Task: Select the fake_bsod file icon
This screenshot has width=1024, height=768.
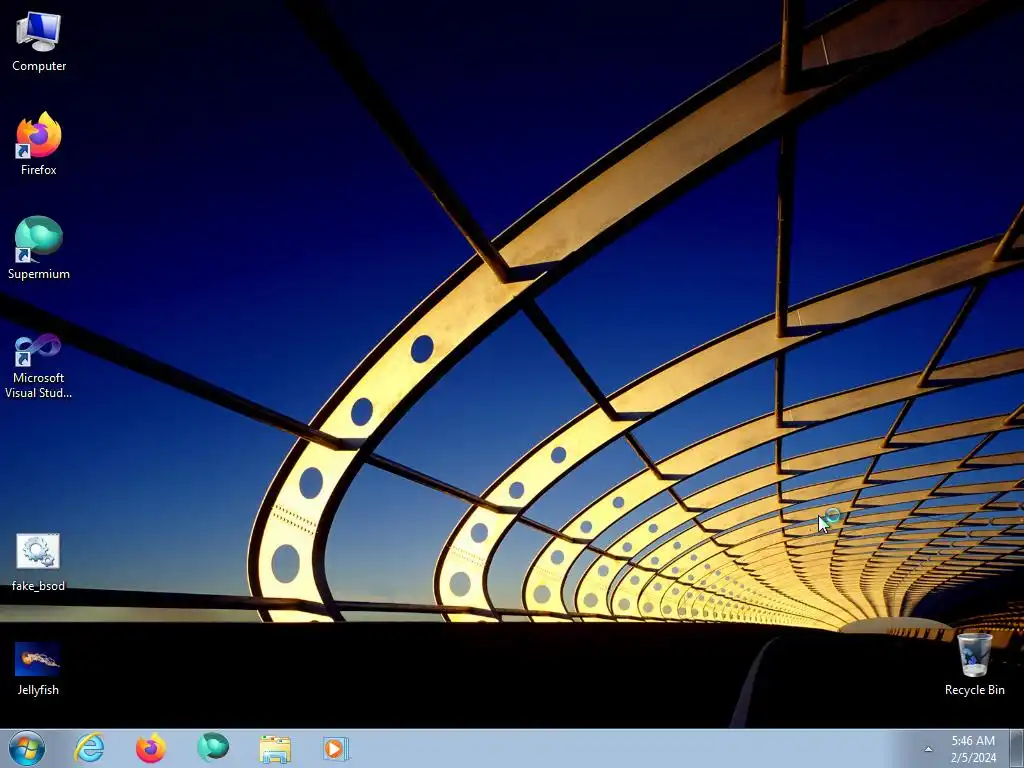Action: (x=38, y=563)
